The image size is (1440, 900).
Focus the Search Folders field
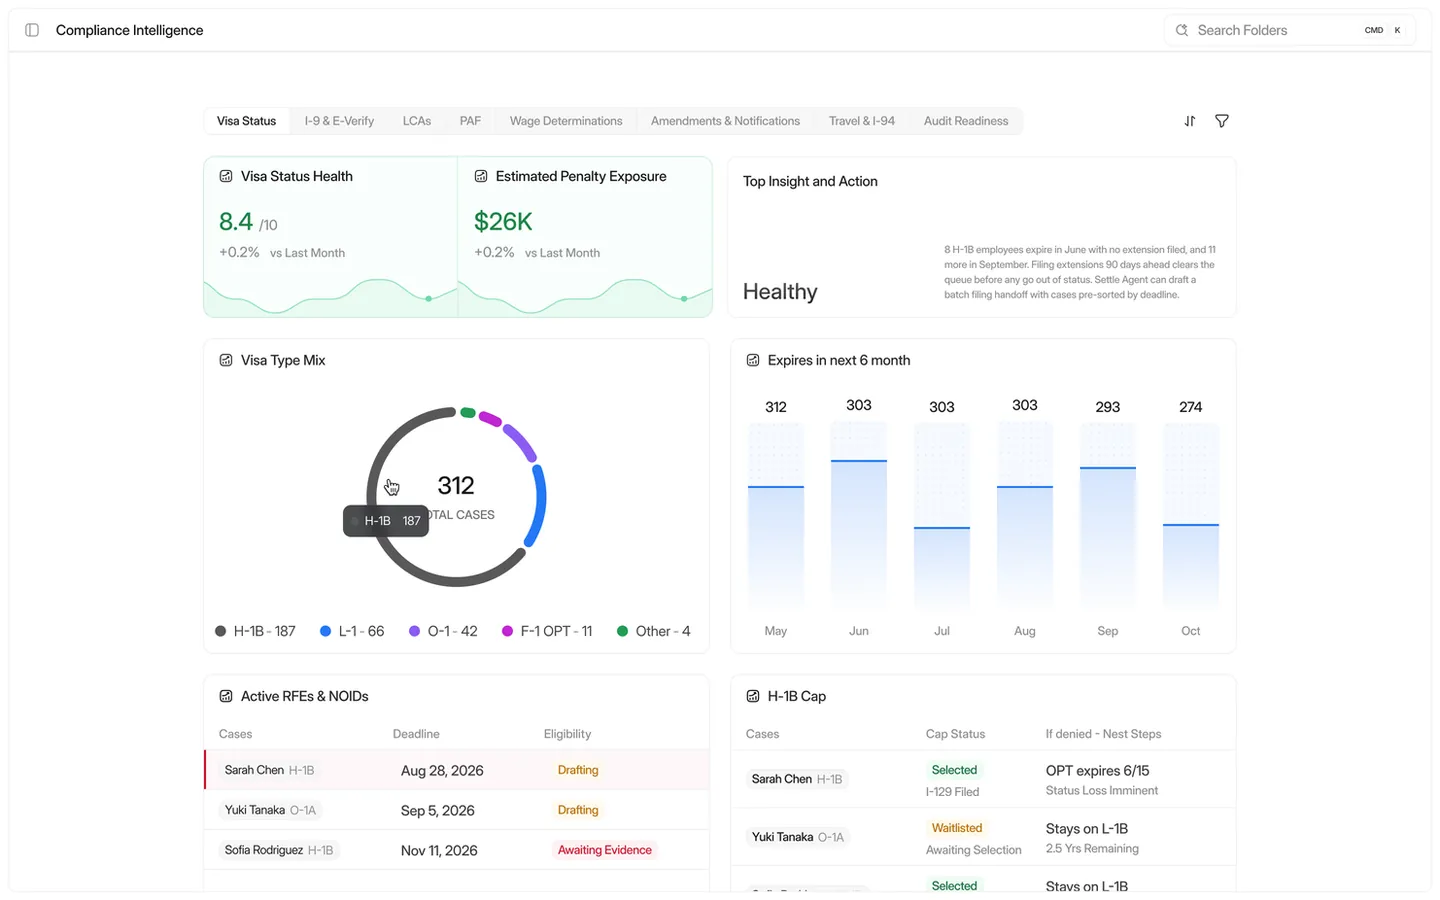click(x=1289, y=30)
